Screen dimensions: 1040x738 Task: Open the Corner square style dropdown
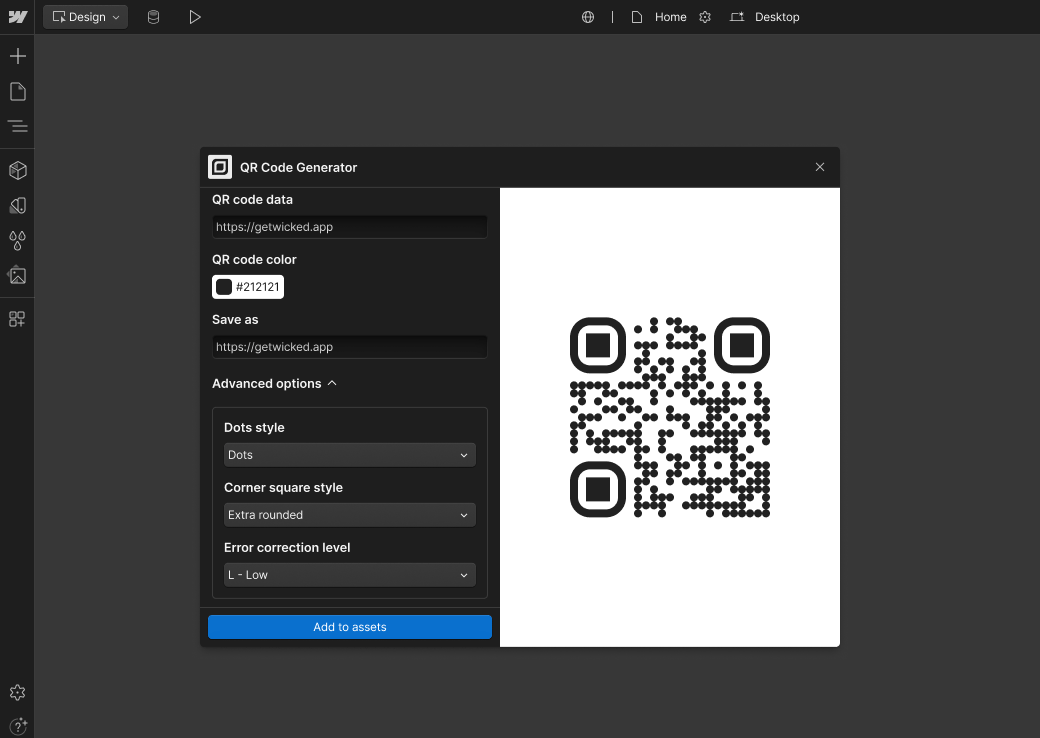350,515
